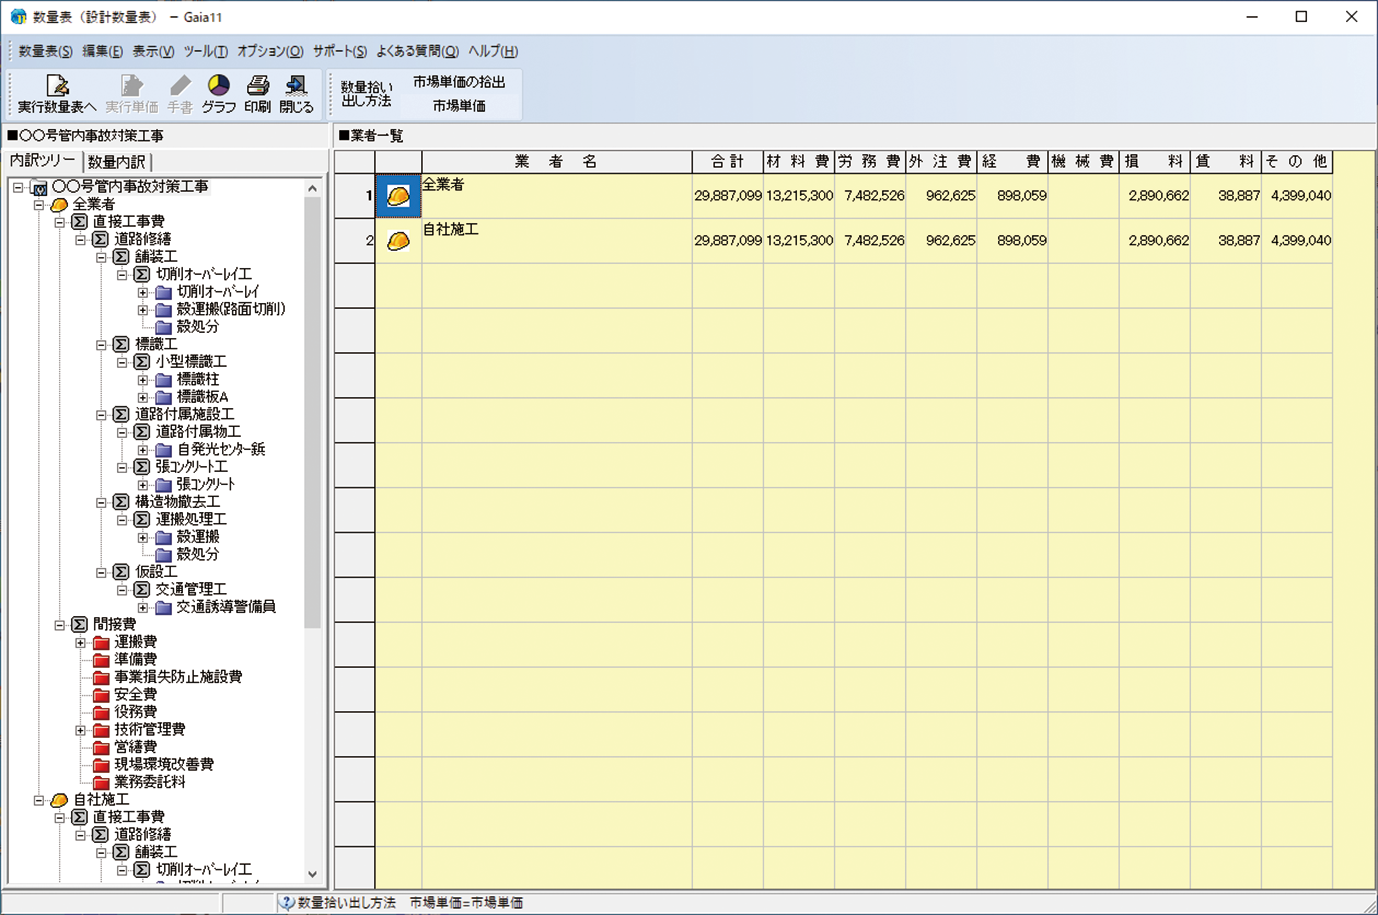
Task: Click the red folder icon for 運搬費
Action: (x=101, y=642)
